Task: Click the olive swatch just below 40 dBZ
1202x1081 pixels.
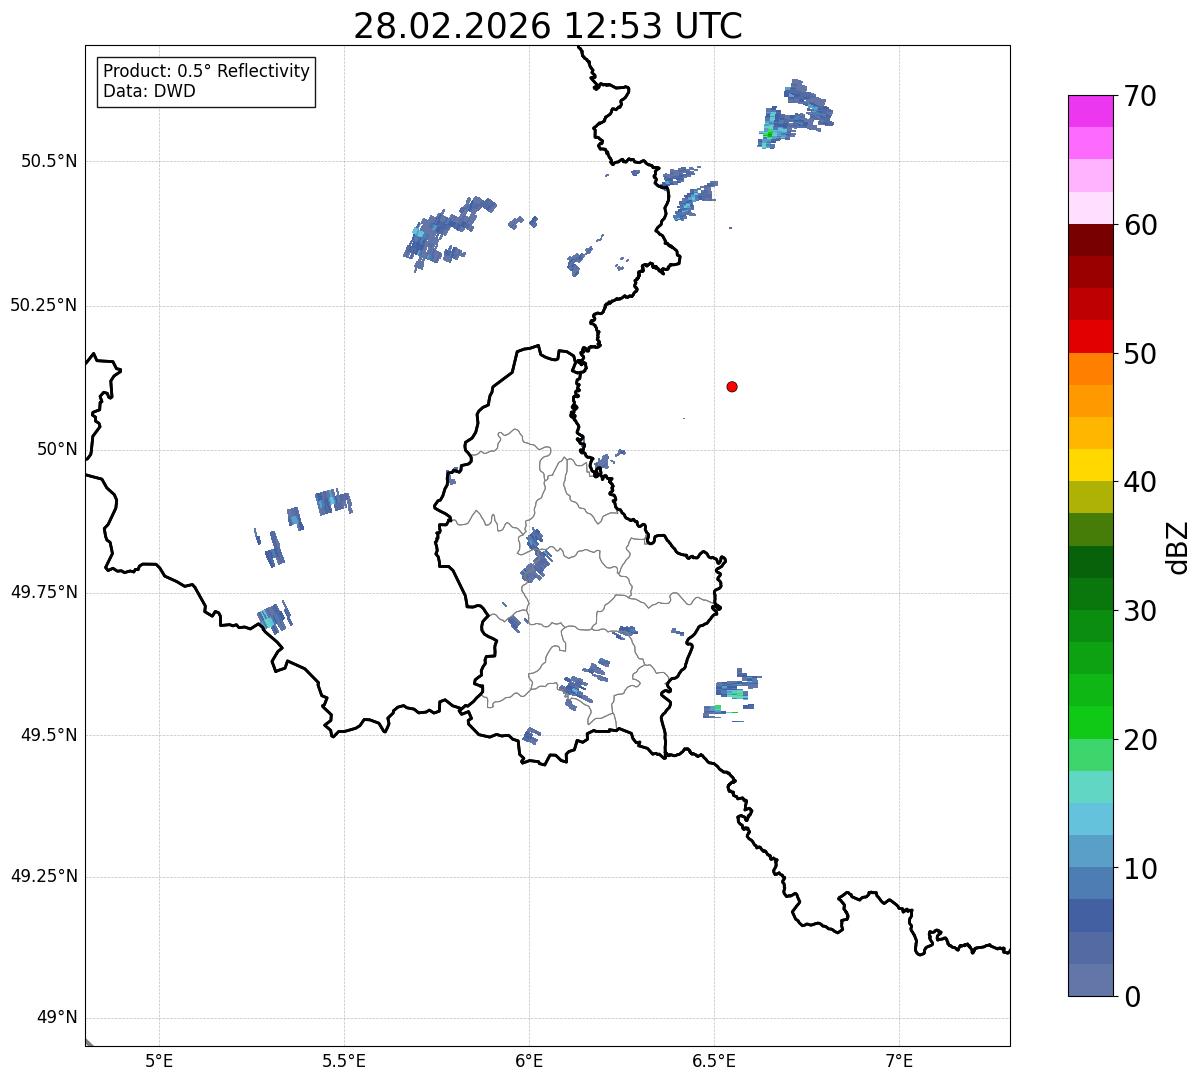Action: pyautogui.click(x=1091, y=498)
